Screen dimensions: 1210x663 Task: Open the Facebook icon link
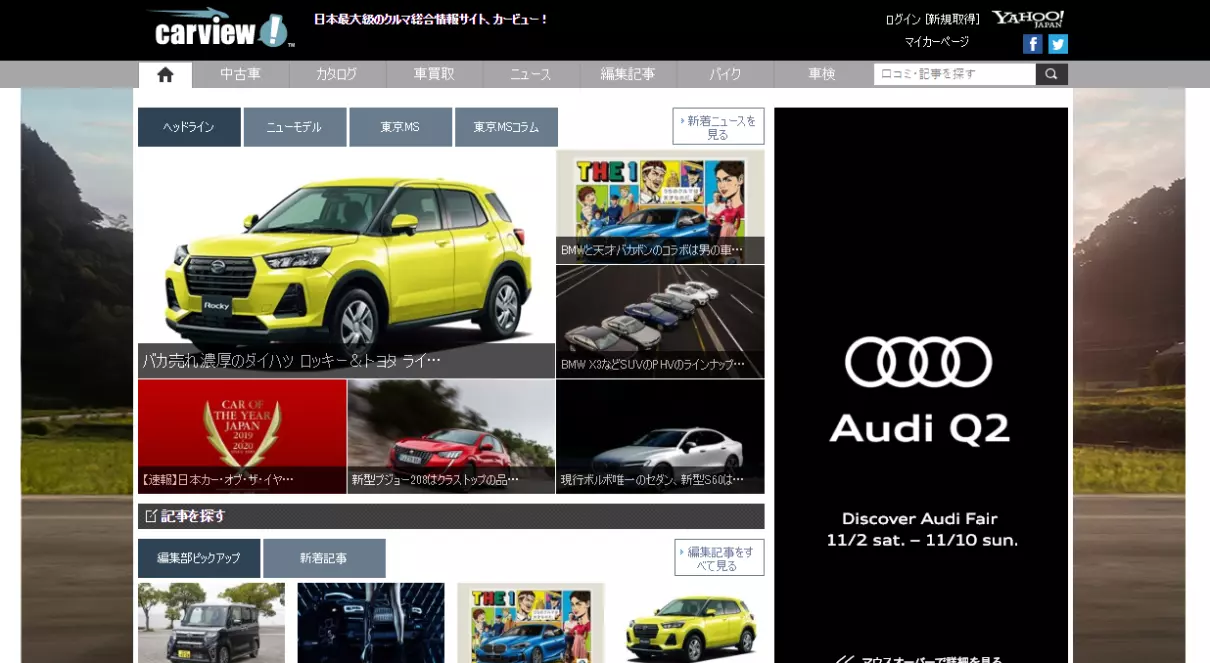pos(1033,44)
